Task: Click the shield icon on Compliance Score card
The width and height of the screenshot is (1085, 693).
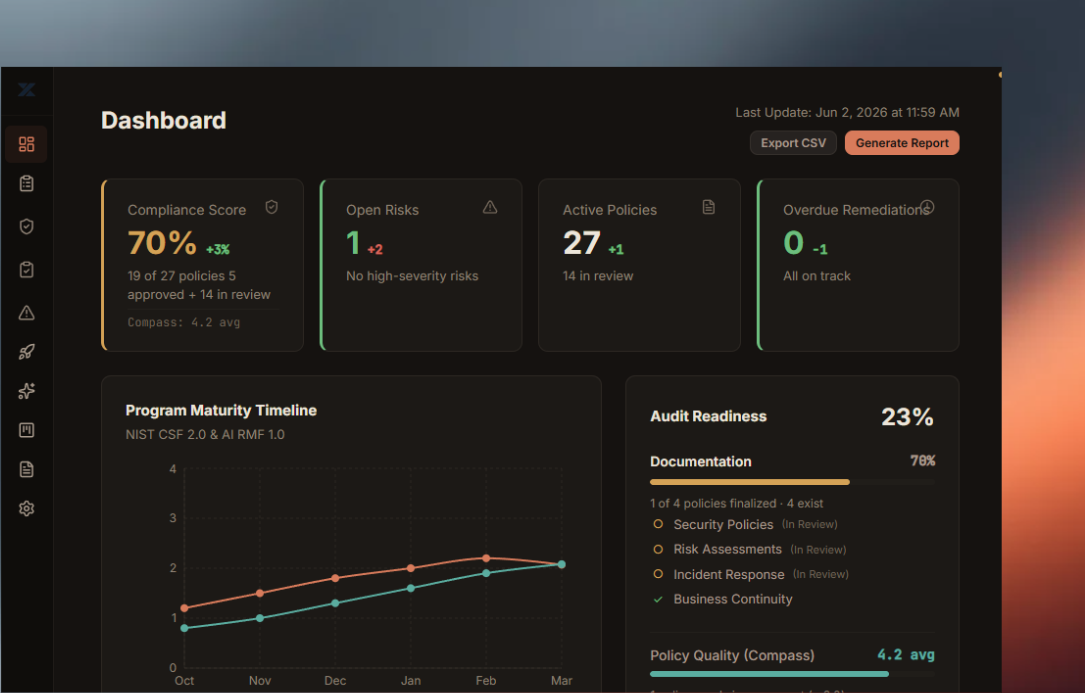Action: (x=272, y=207)
